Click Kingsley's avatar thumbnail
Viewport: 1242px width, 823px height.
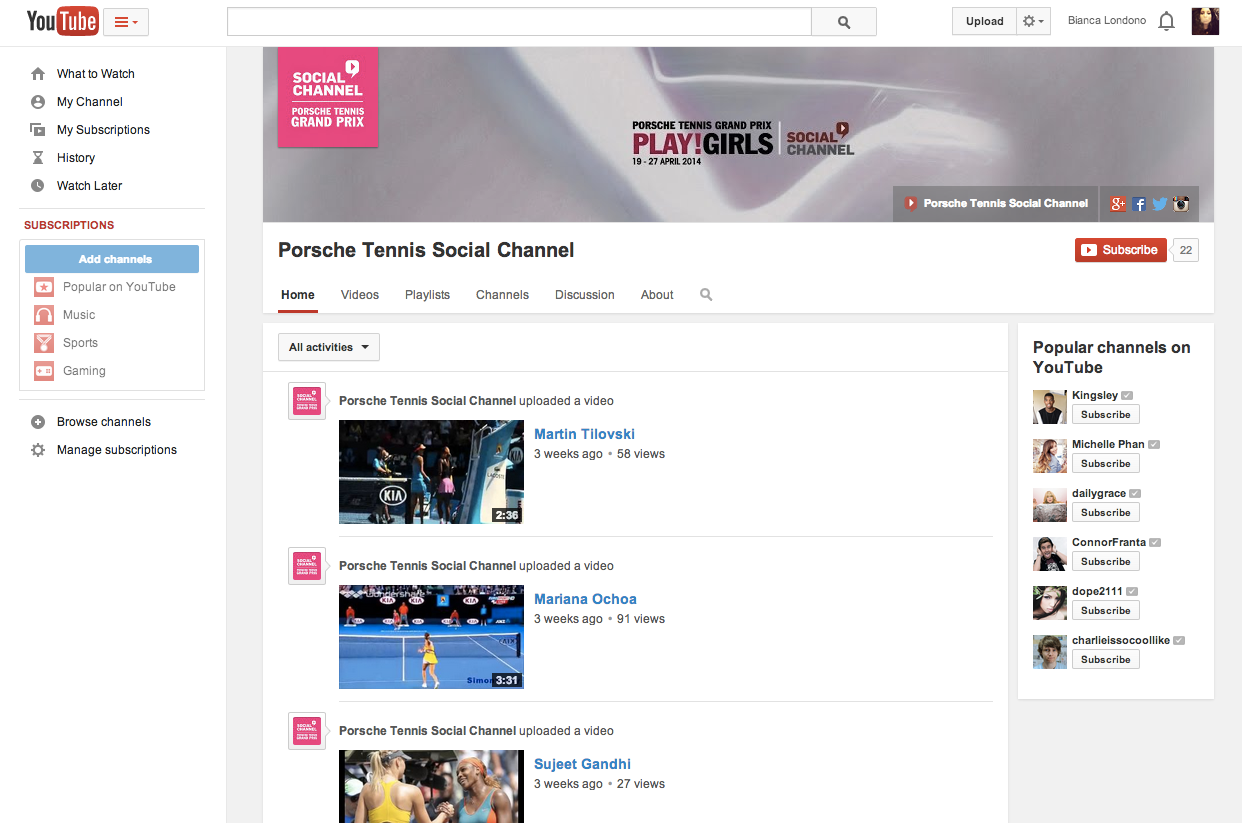1050,407
